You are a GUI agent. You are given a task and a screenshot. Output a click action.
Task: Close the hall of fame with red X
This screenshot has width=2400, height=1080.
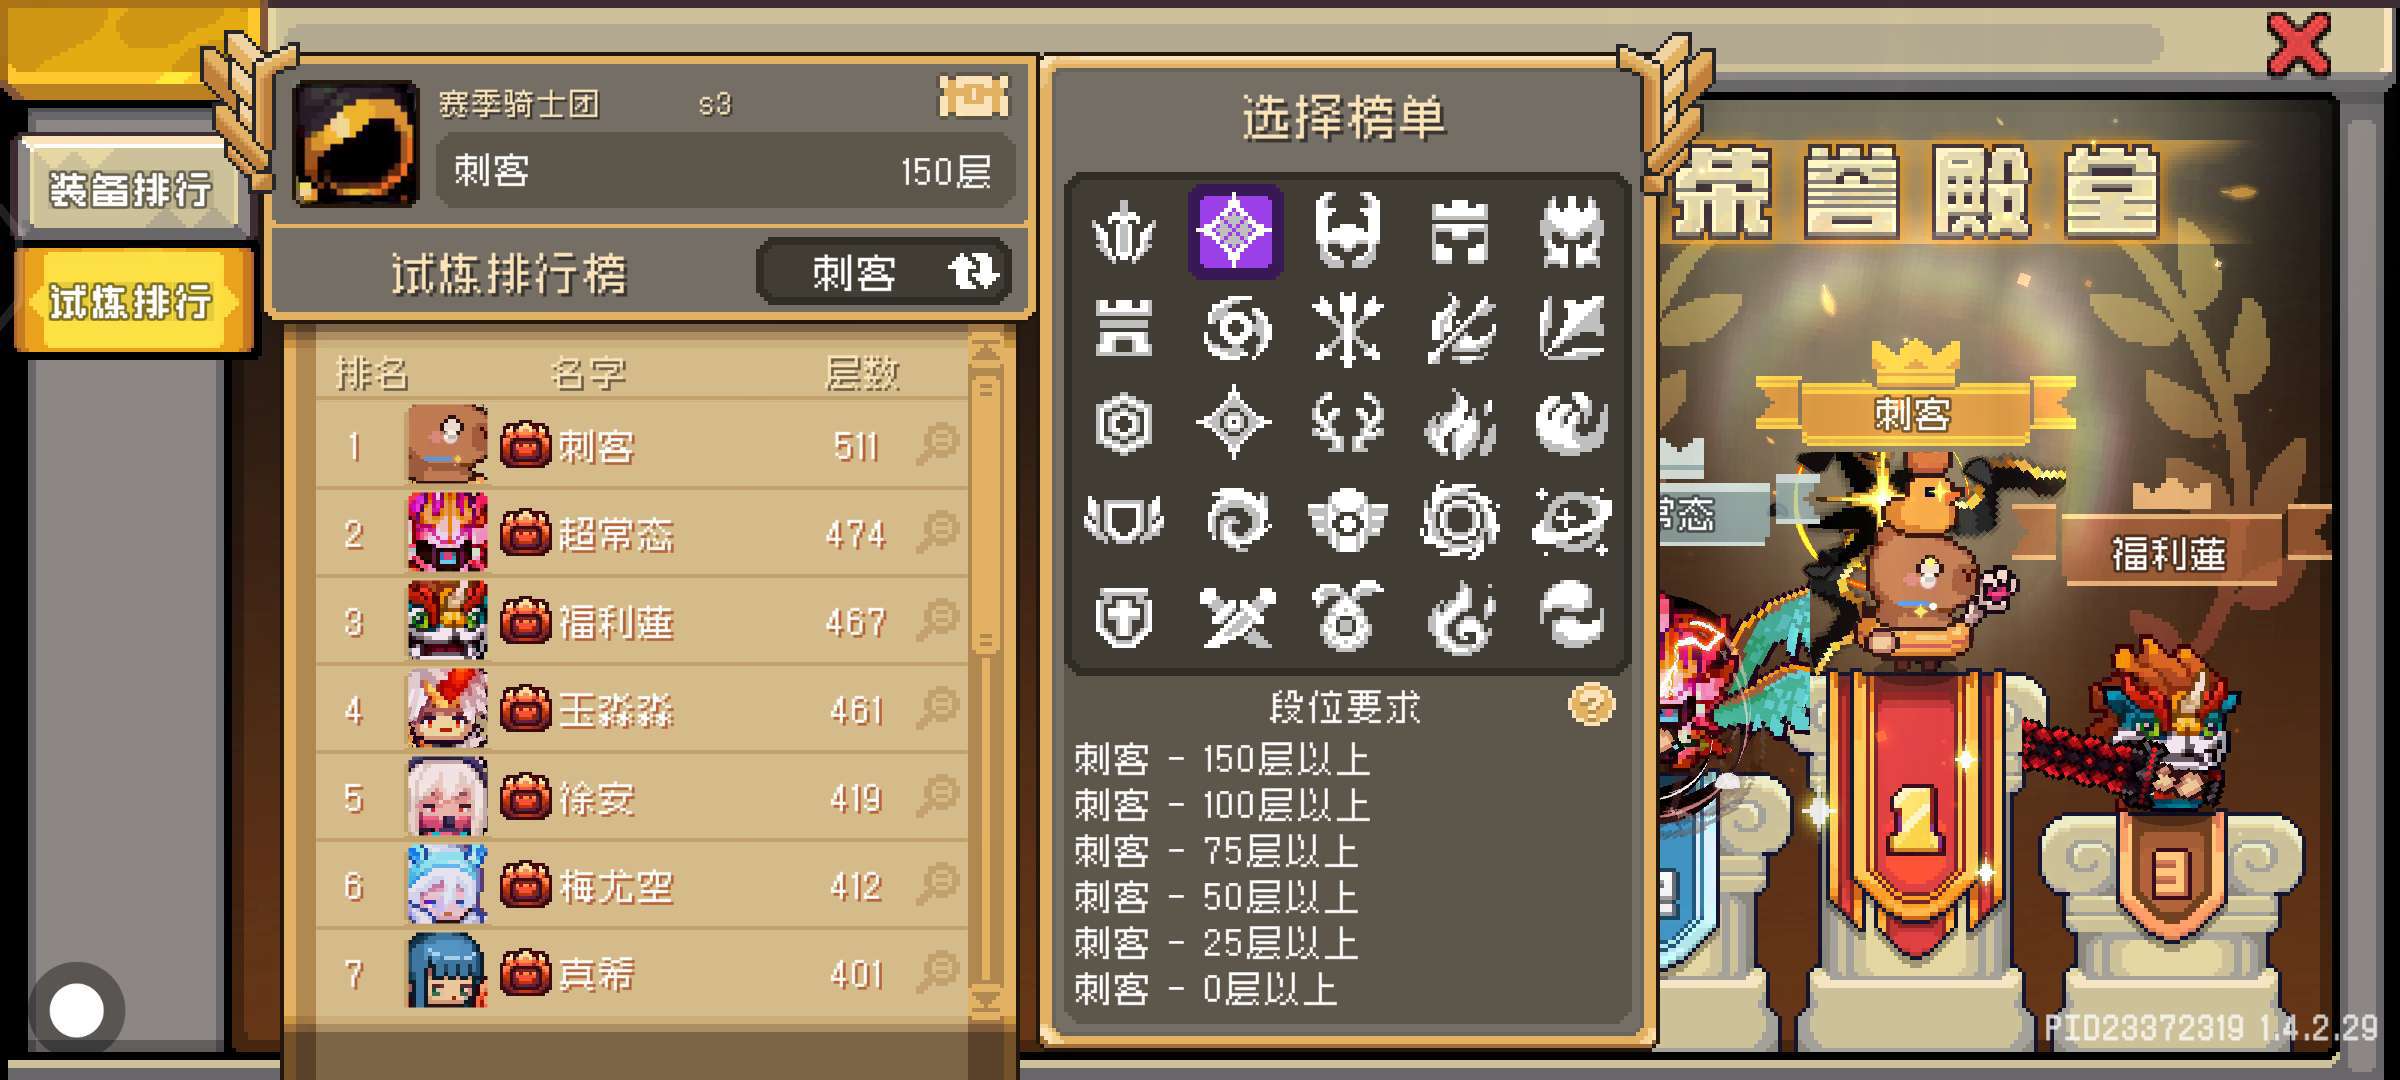(x=2298, y=44)
